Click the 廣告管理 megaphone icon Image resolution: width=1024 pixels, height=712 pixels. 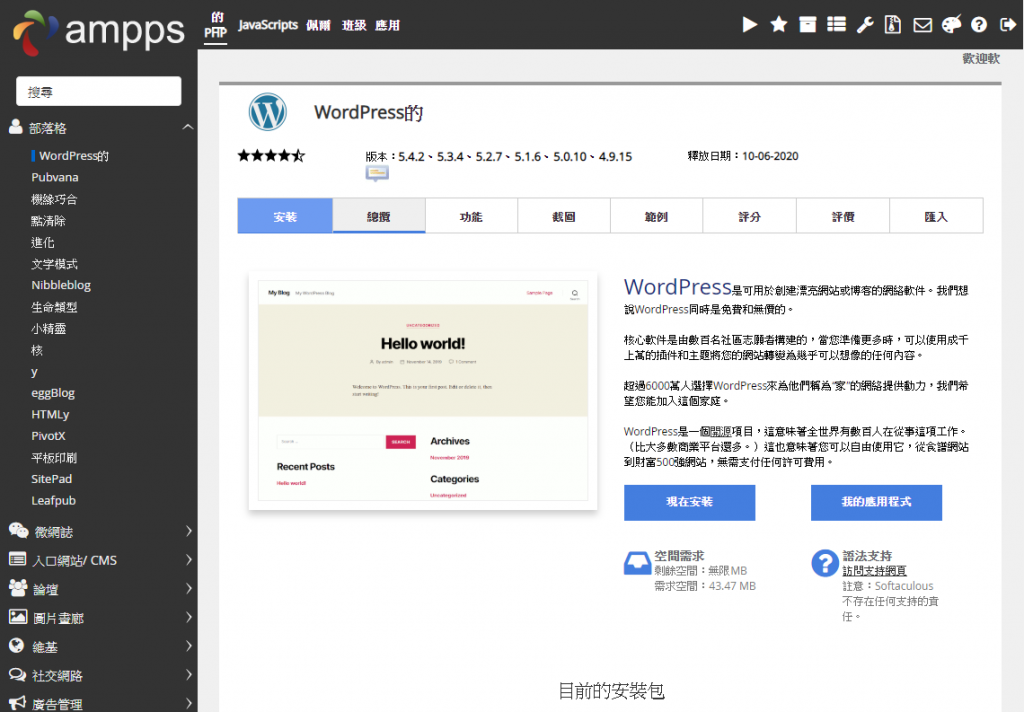(x=18, y=703)
